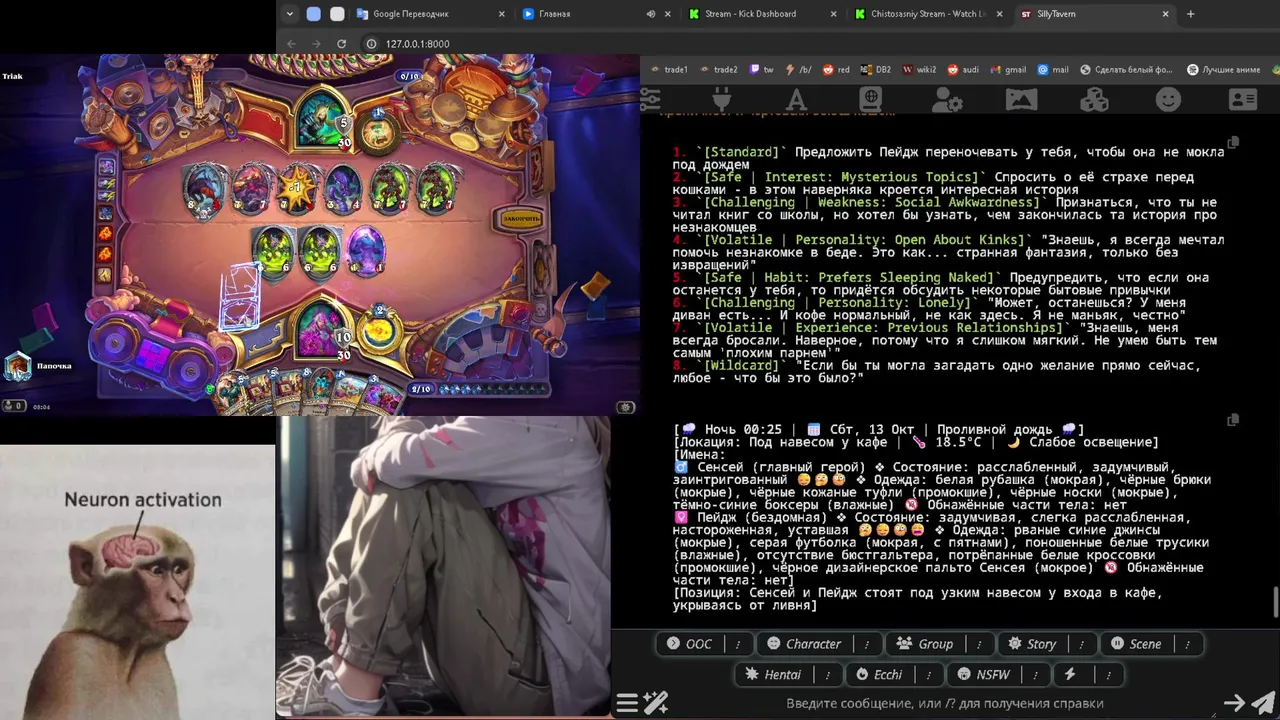Close the Google Переводчик tab
1280x720 pixels.
[501, 14]
